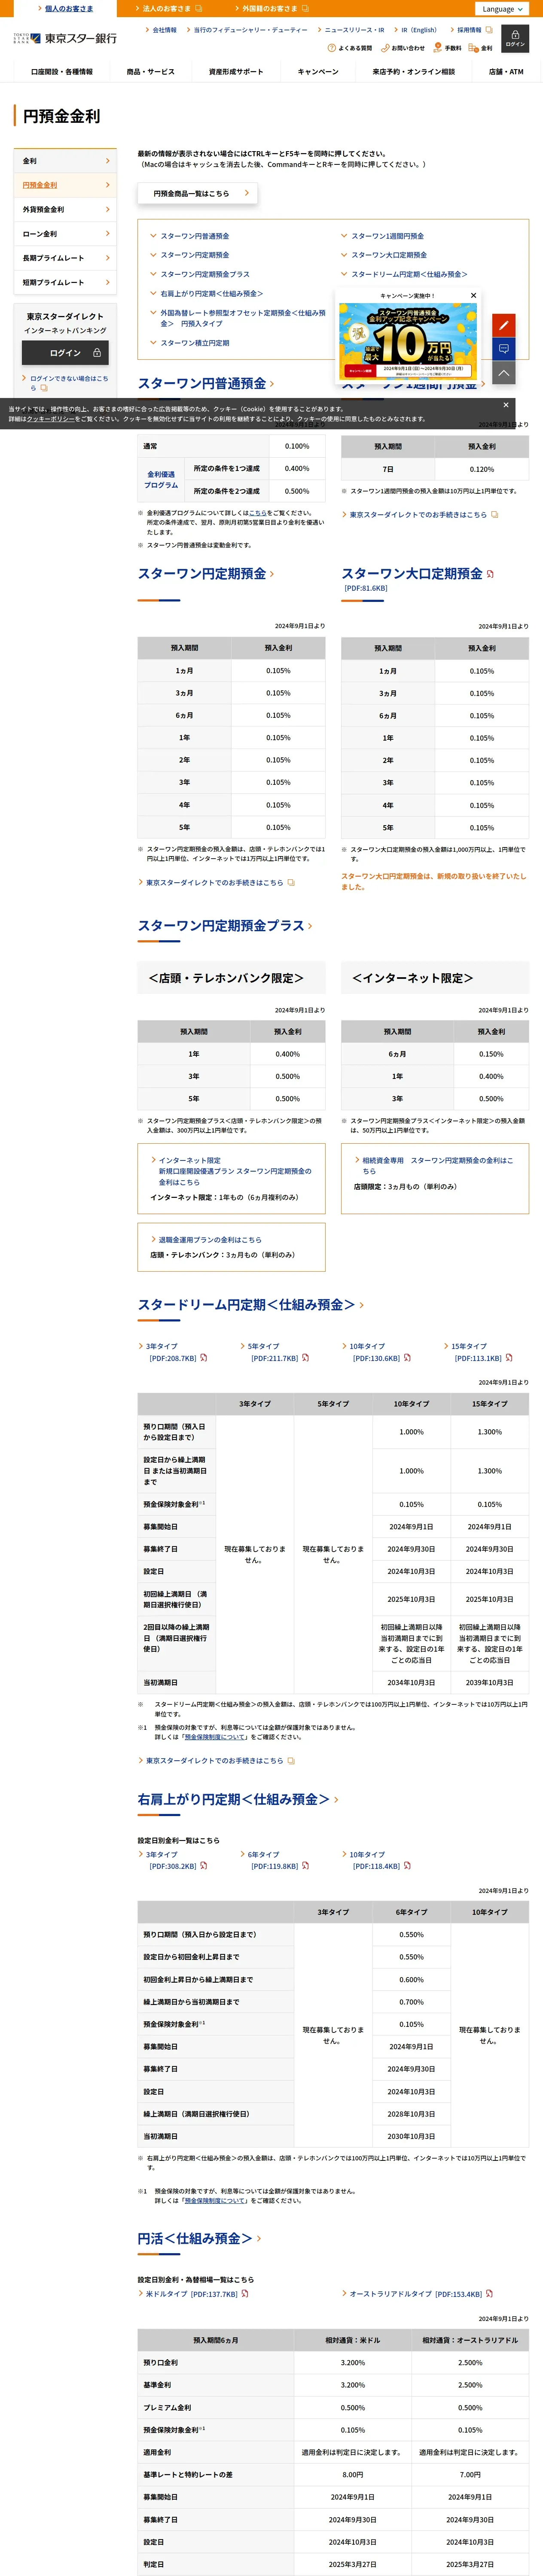This screenshot has height=2576, width=543.
Task: Open the 3年タイプ PDF icon (308.2KB)
Action: coord(203,1866)
